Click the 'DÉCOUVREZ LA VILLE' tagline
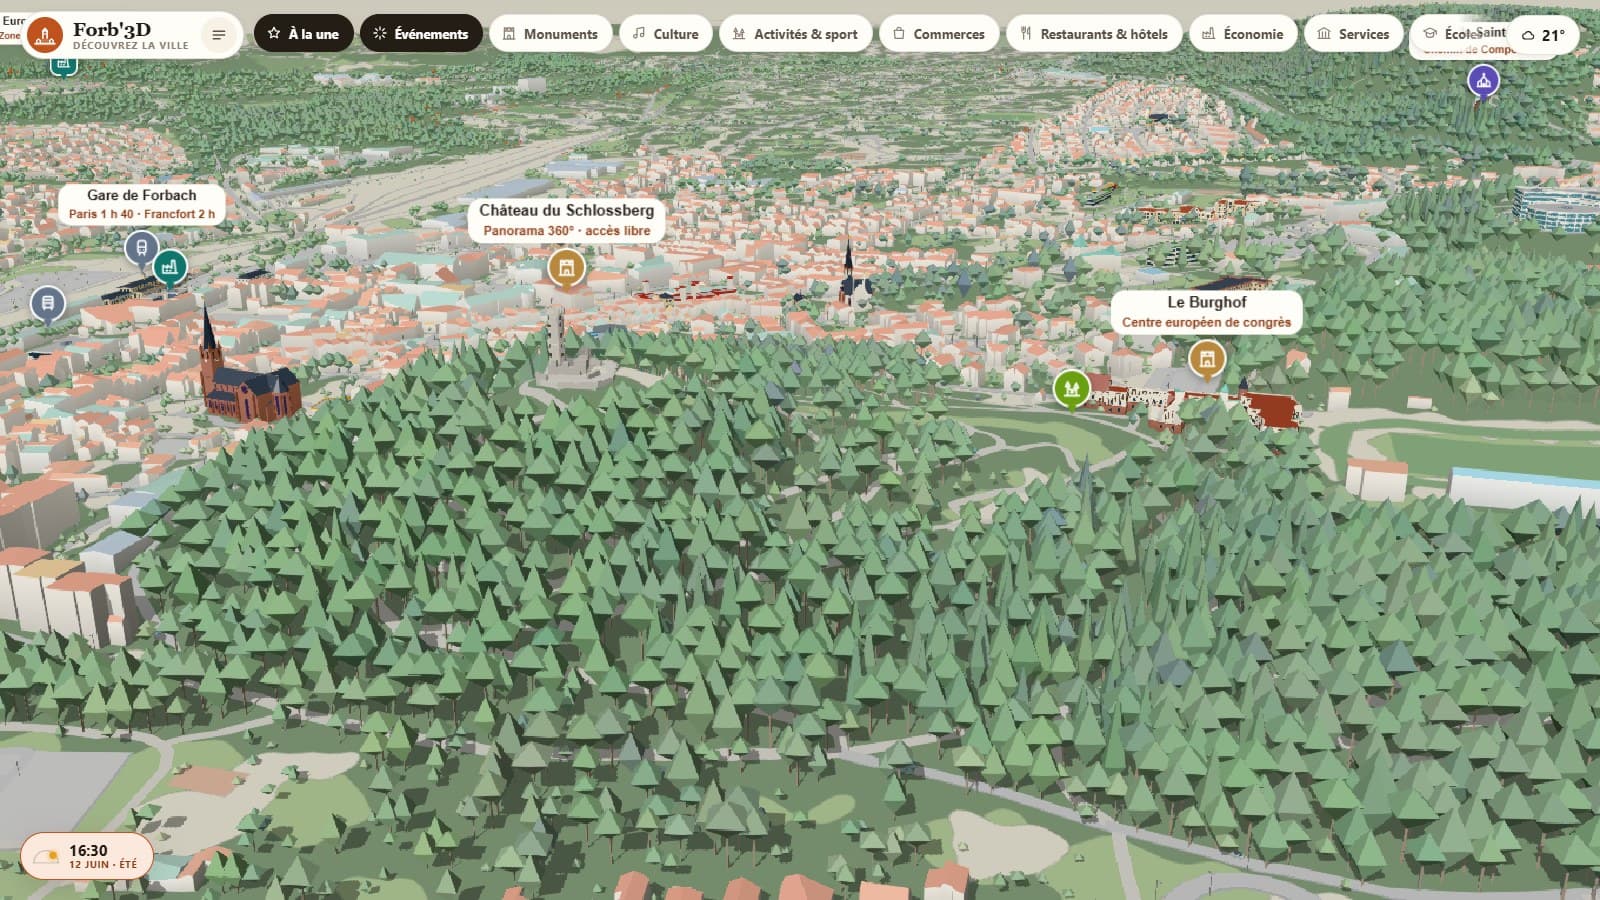 (130, 46)
